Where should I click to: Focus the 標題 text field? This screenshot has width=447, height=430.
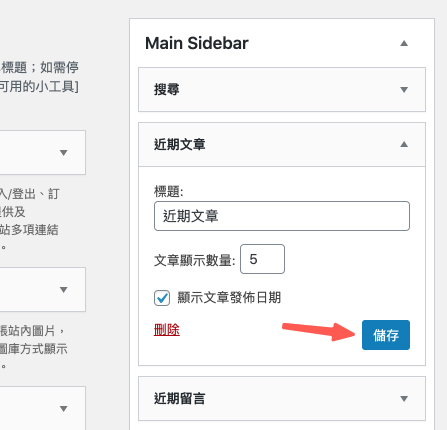282,216
